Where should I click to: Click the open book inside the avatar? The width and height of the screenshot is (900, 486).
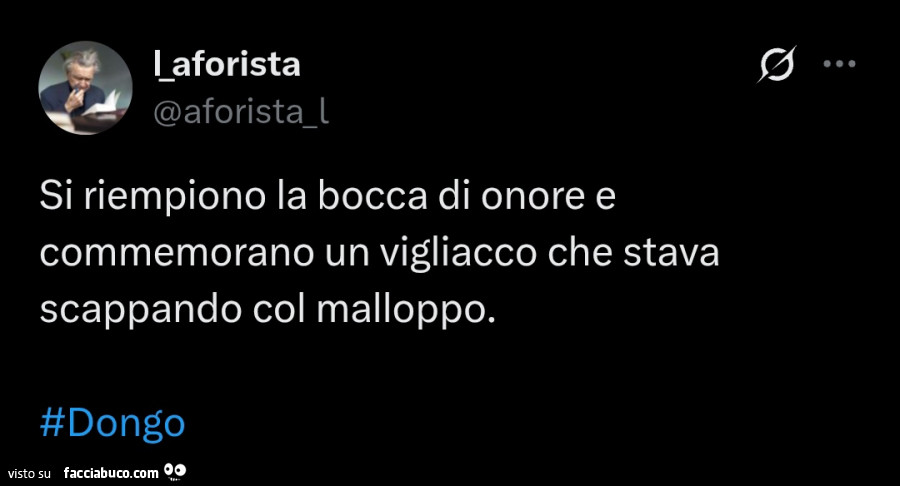point(103,104)
